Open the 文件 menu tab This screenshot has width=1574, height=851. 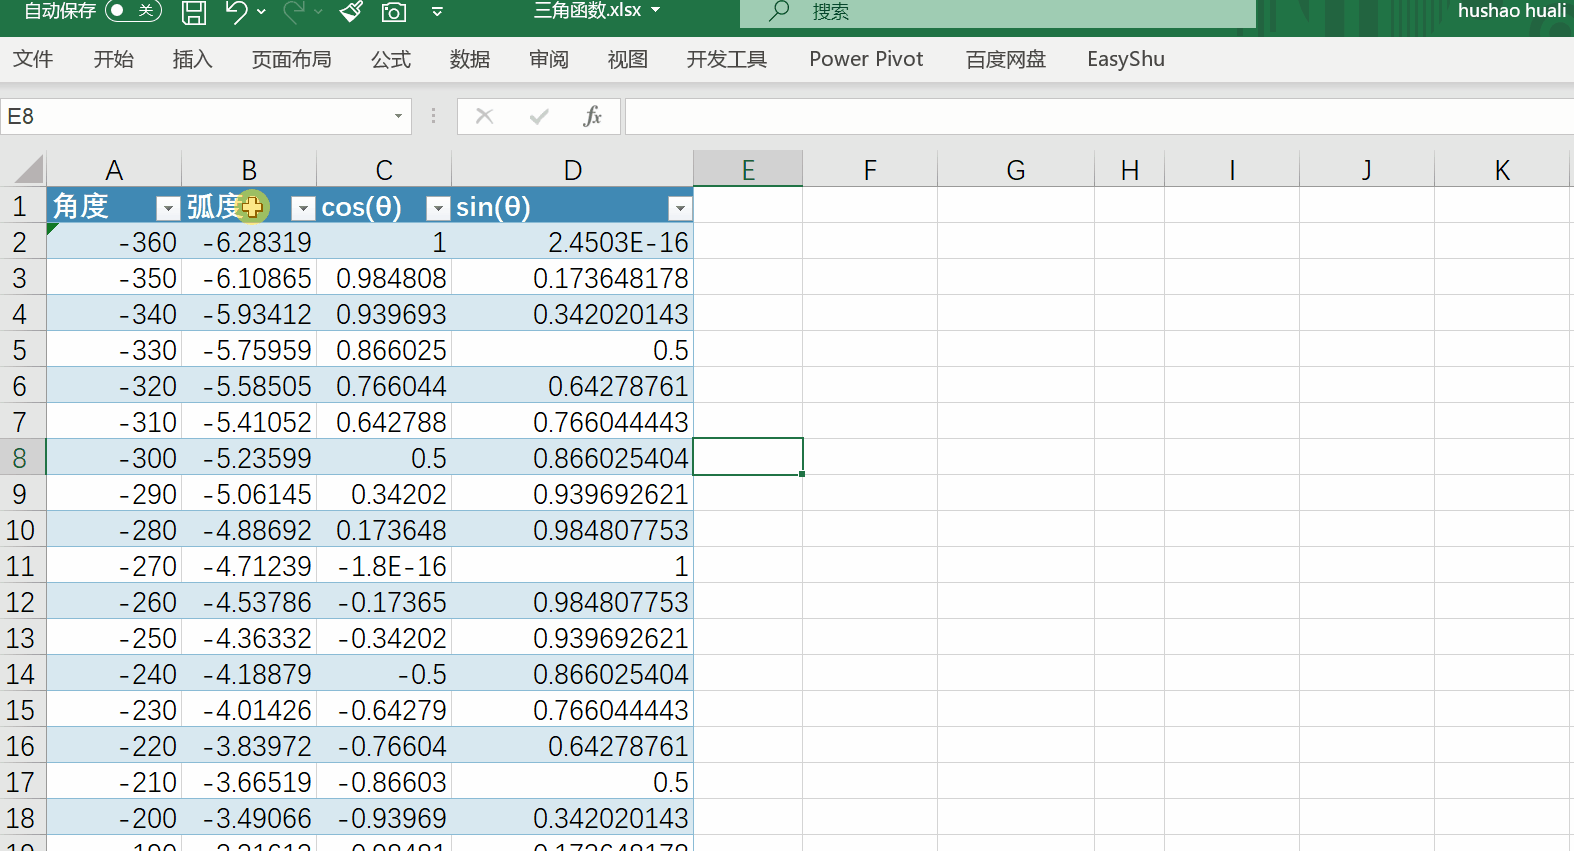pyautogui.click(x=33, y=59)
